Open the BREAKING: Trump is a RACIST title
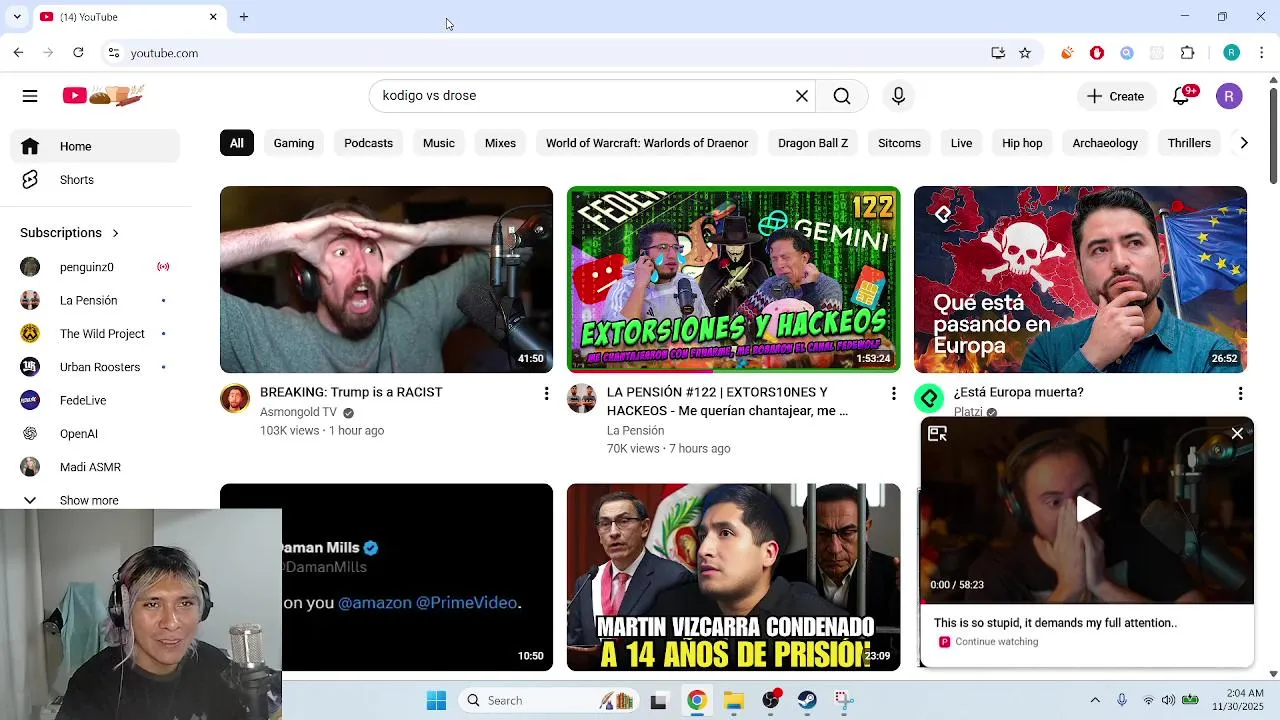Image resolution: width=1280 pixels, height=720 pixels. 351,392
